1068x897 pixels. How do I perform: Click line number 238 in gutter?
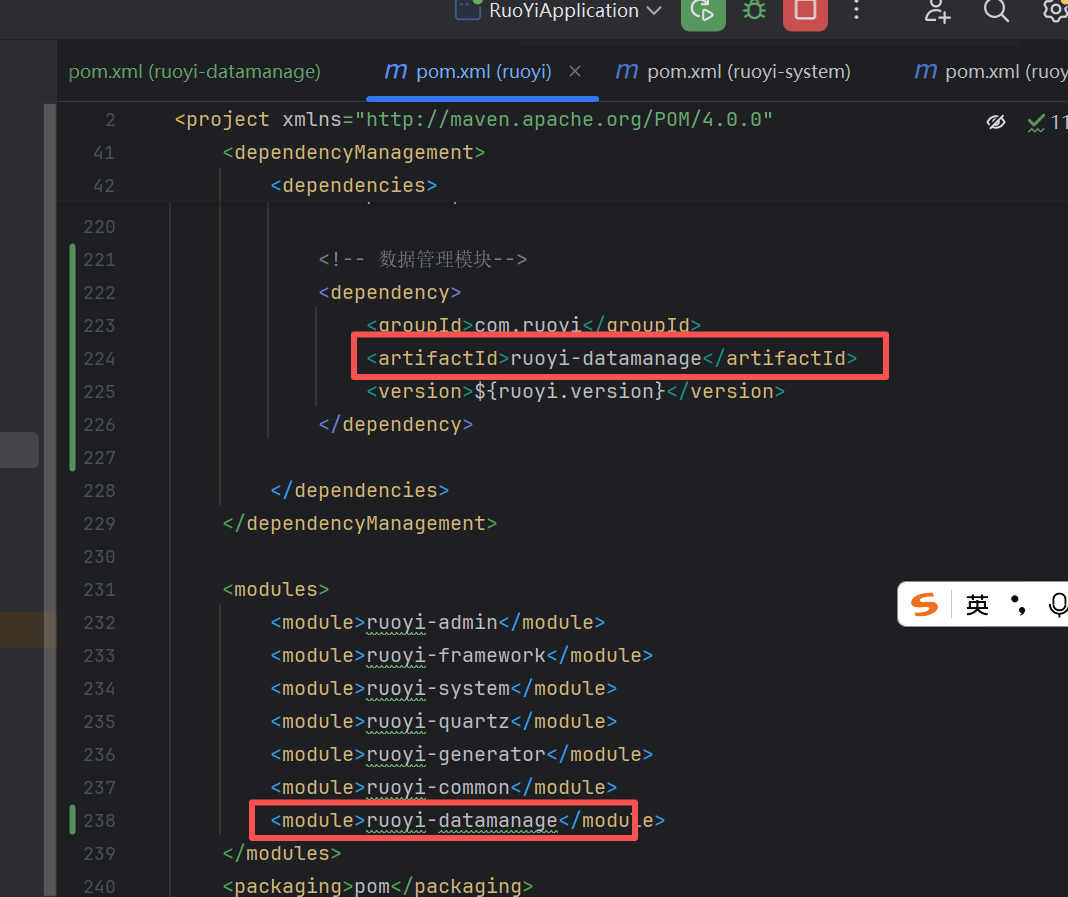[x=99, y=821]
